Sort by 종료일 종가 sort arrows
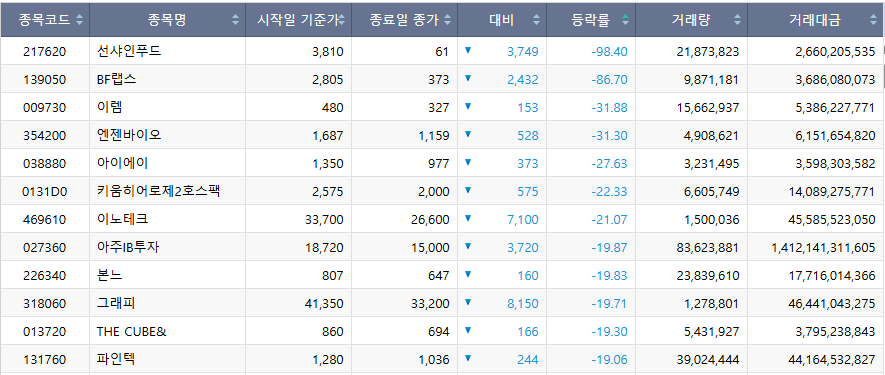This screenshot has height=375, width=885. click(x=448, y=20)
